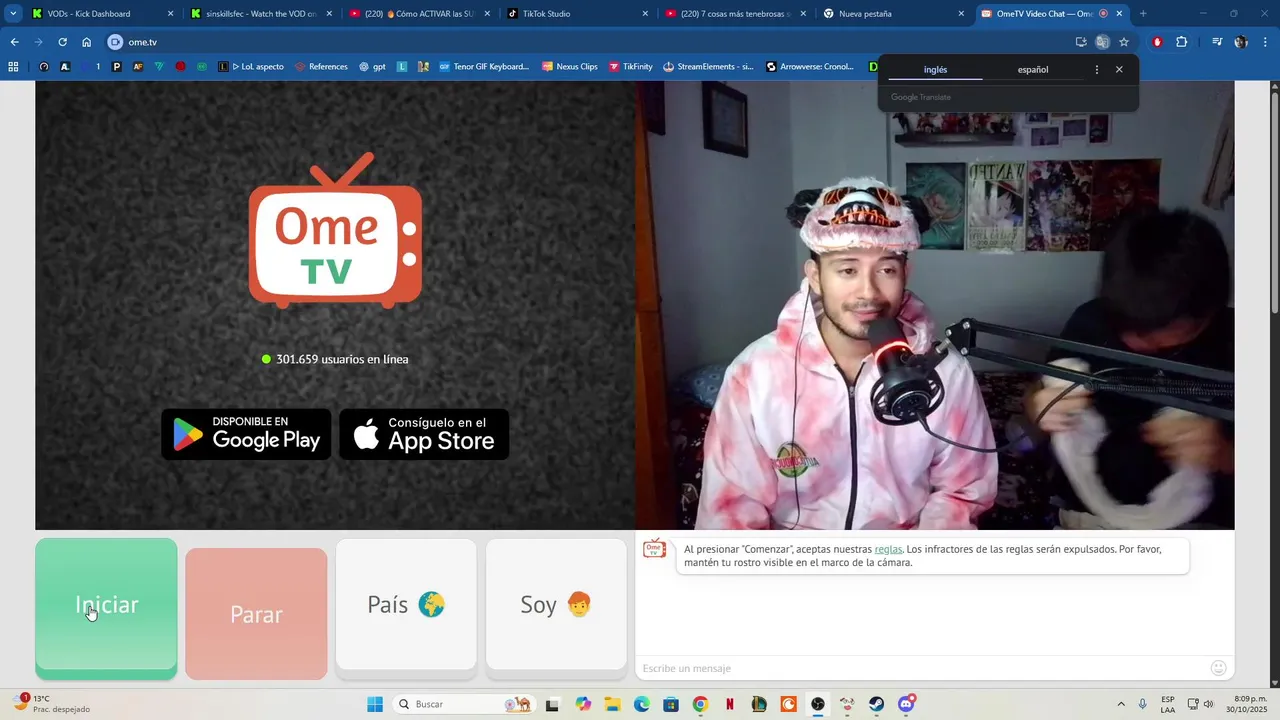This screenshot has width=1280, height=720.
Task: Open Netflix from taskbar
Action: (x=730, y=704)
